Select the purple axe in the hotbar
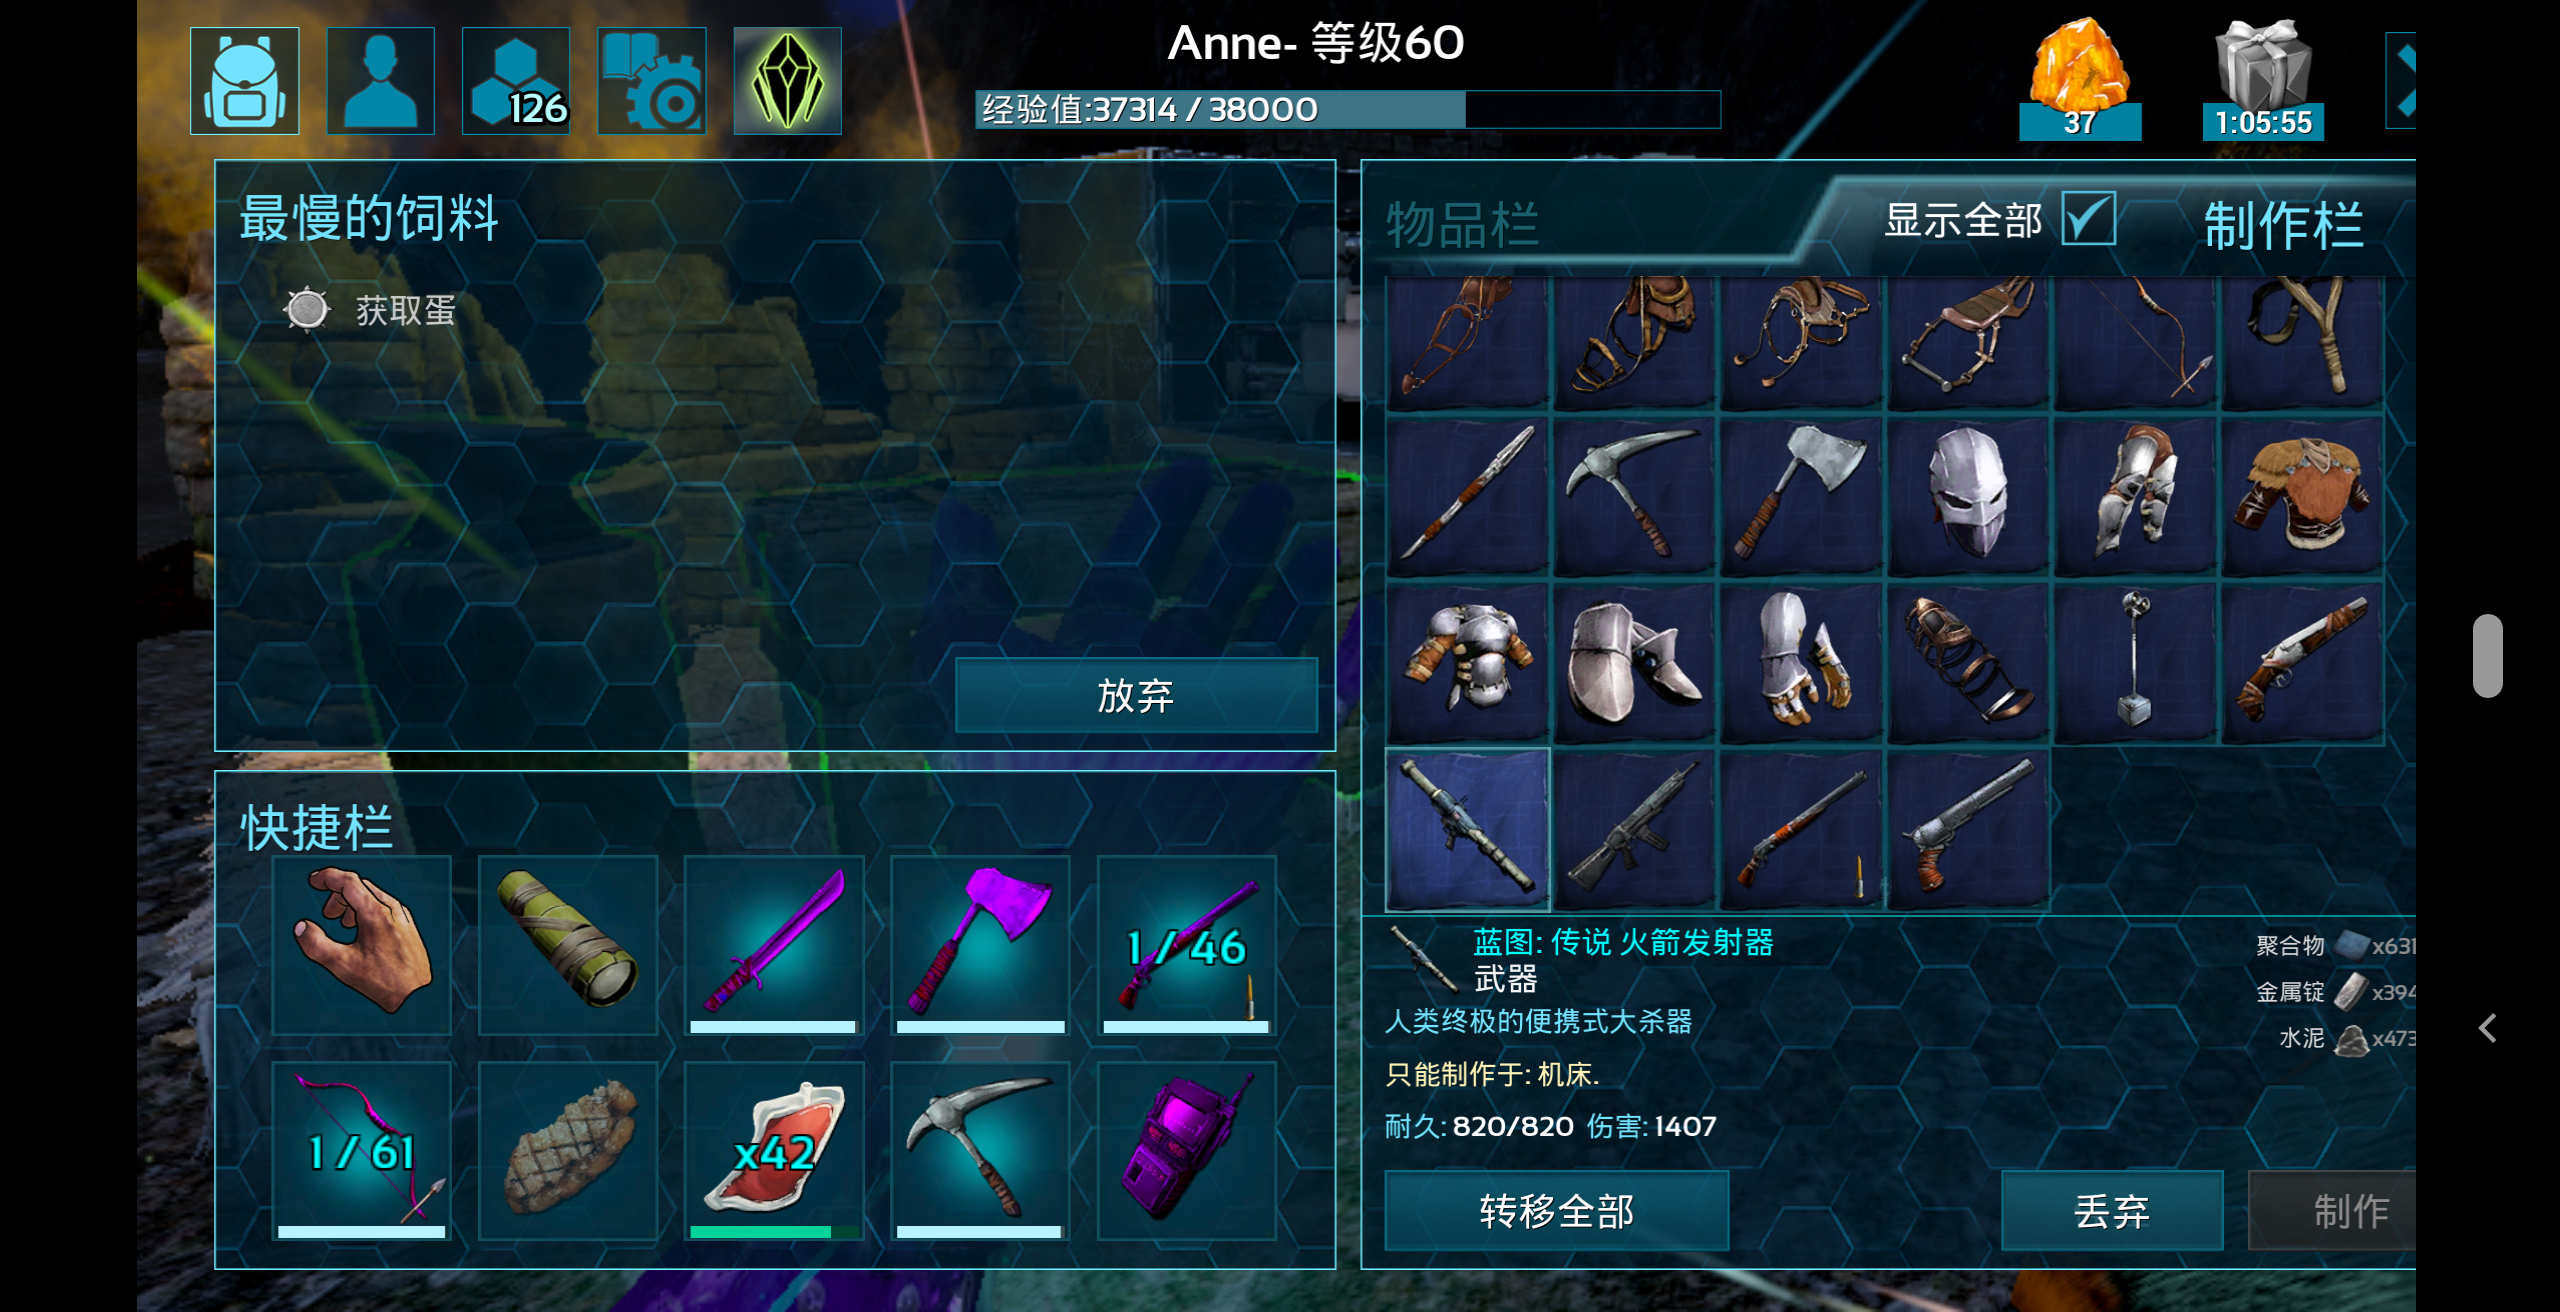Screen dimensions: 2560x1312 tap(980, 945)
